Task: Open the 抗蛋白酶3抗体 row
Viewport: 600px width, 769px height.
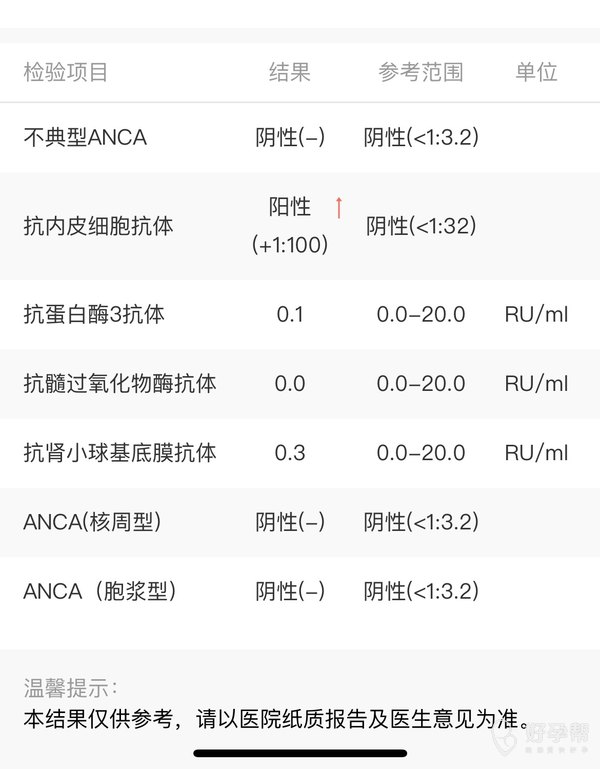Action: [x=94, y=315]
